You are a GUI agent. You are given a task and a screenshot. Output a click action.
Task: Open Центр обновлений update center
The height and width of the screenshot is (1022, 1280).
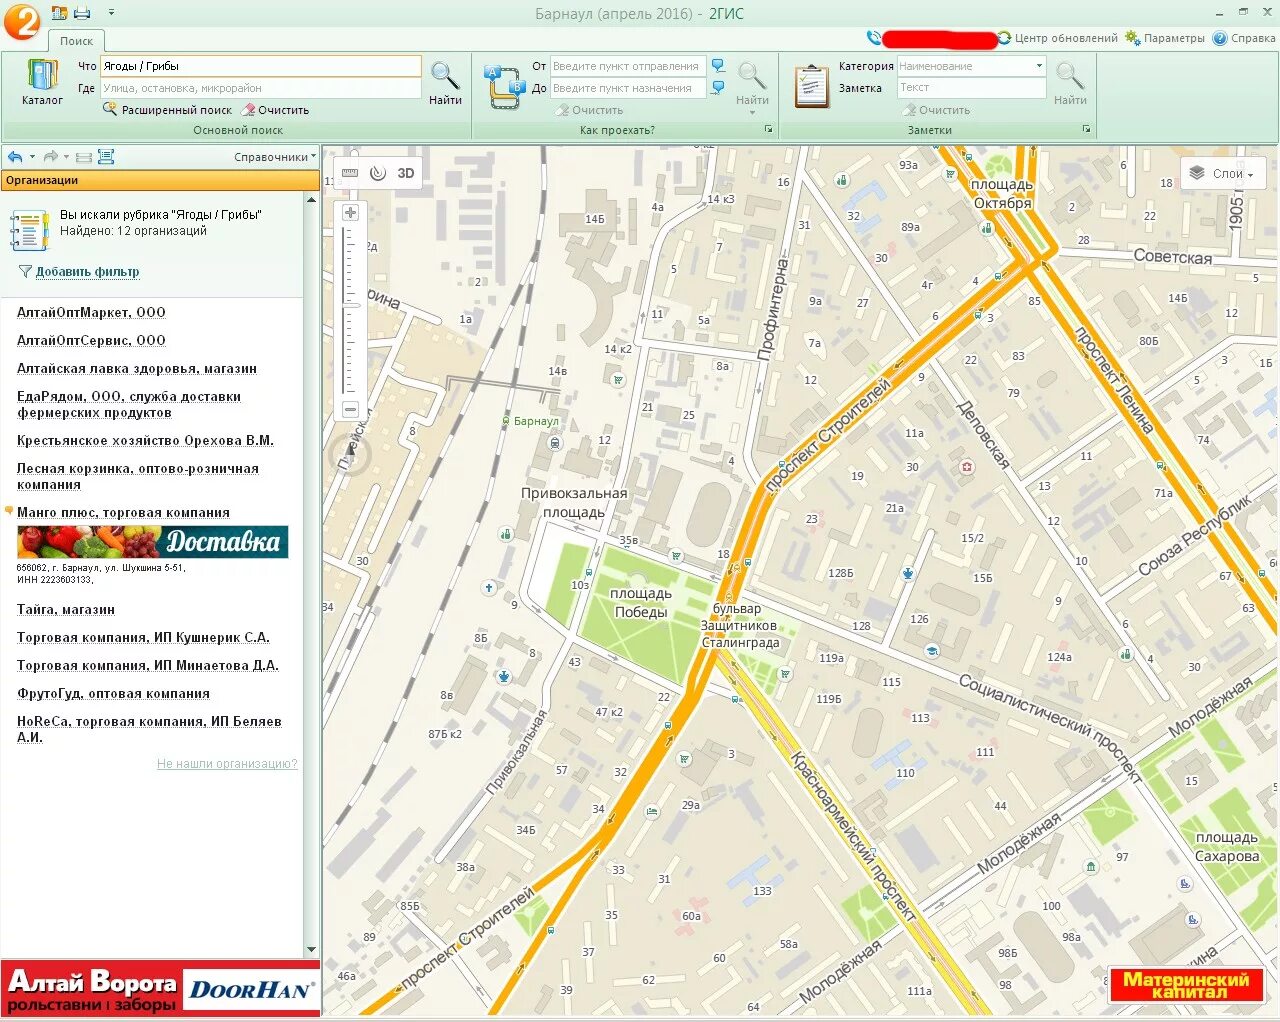(x=1058, y=38)
